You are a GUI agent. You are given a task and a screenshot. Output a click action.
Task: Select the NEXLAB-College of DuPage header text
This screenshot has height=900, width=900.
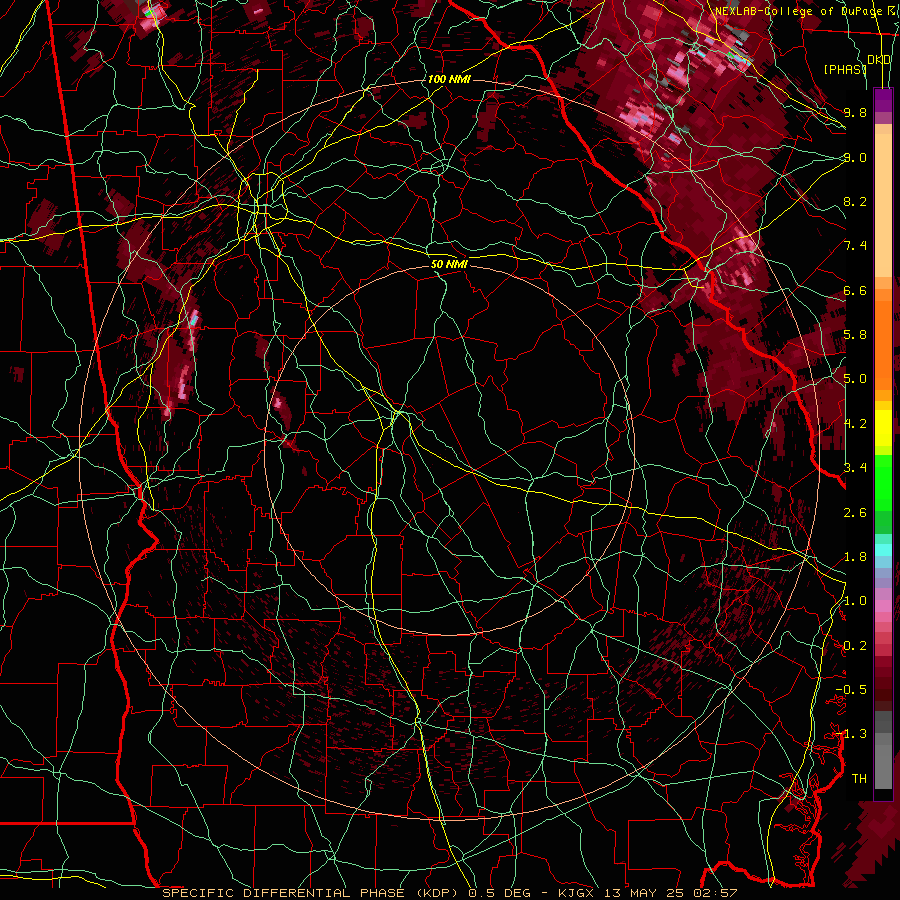(798, 11)
